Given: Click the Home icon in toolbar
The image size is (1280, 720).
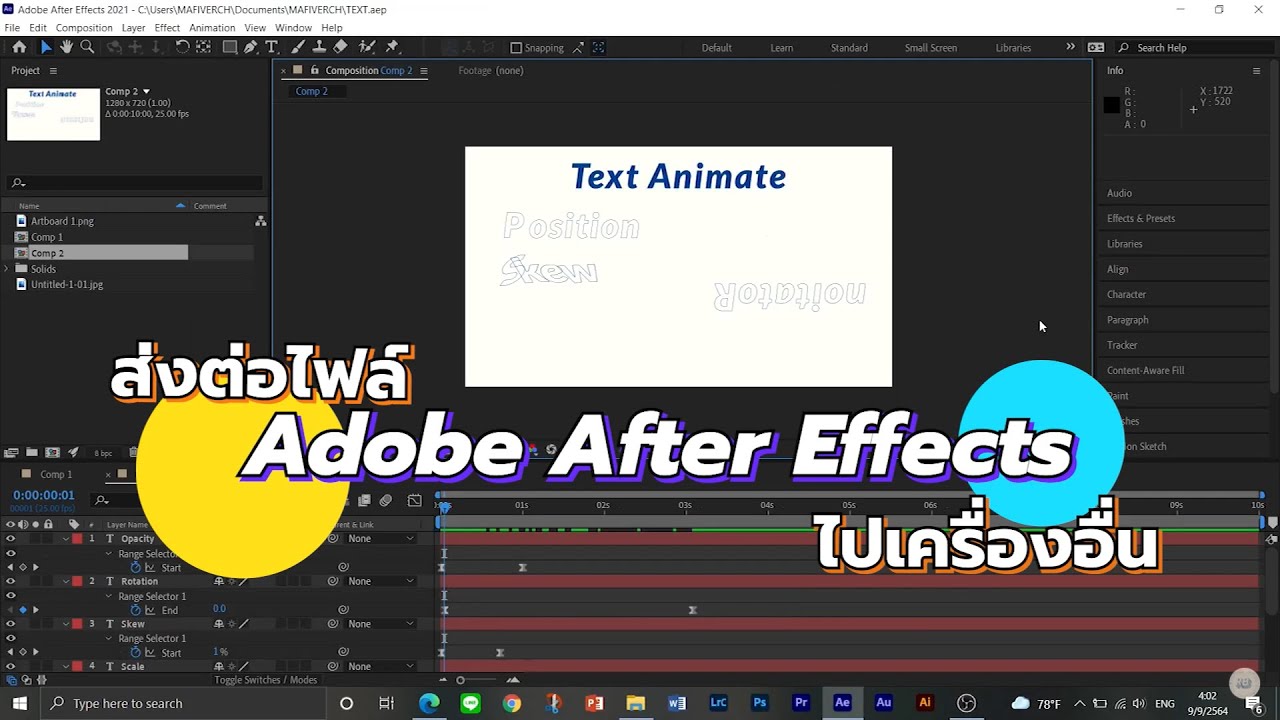Looking at the screenshot, I should (19, 47).
